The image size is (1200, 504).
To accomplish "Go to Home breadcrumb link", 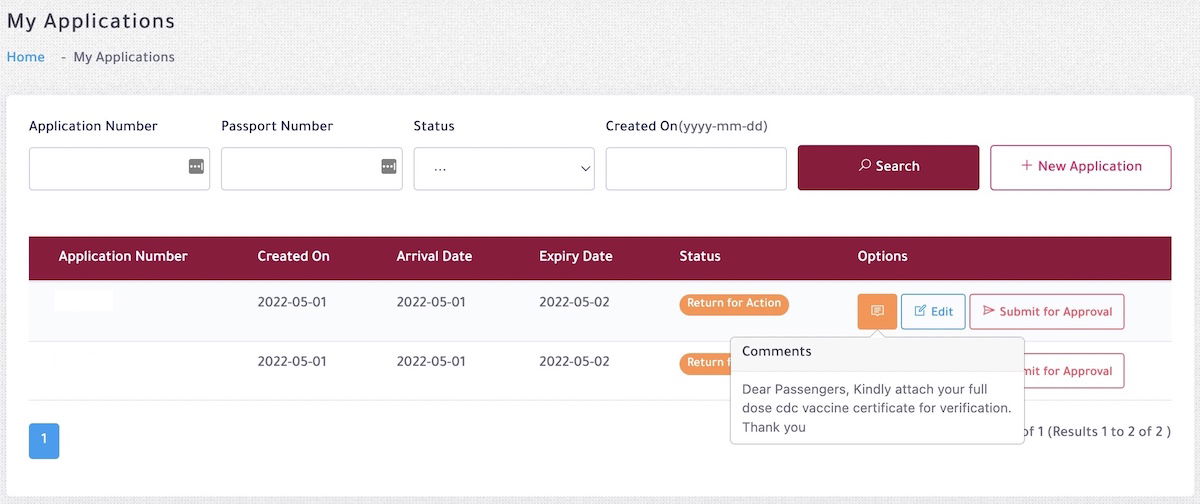I will [x=26, y=57].
